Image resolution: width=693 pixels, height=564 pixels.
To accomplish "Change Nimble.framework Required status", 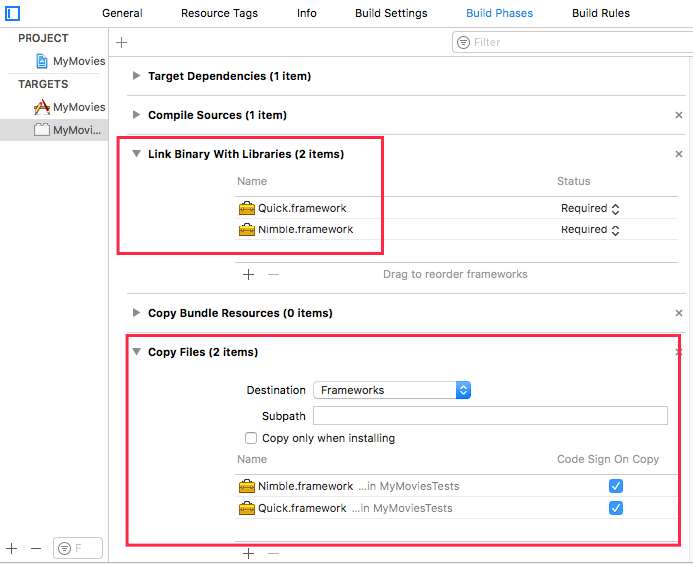I will 590,230.
